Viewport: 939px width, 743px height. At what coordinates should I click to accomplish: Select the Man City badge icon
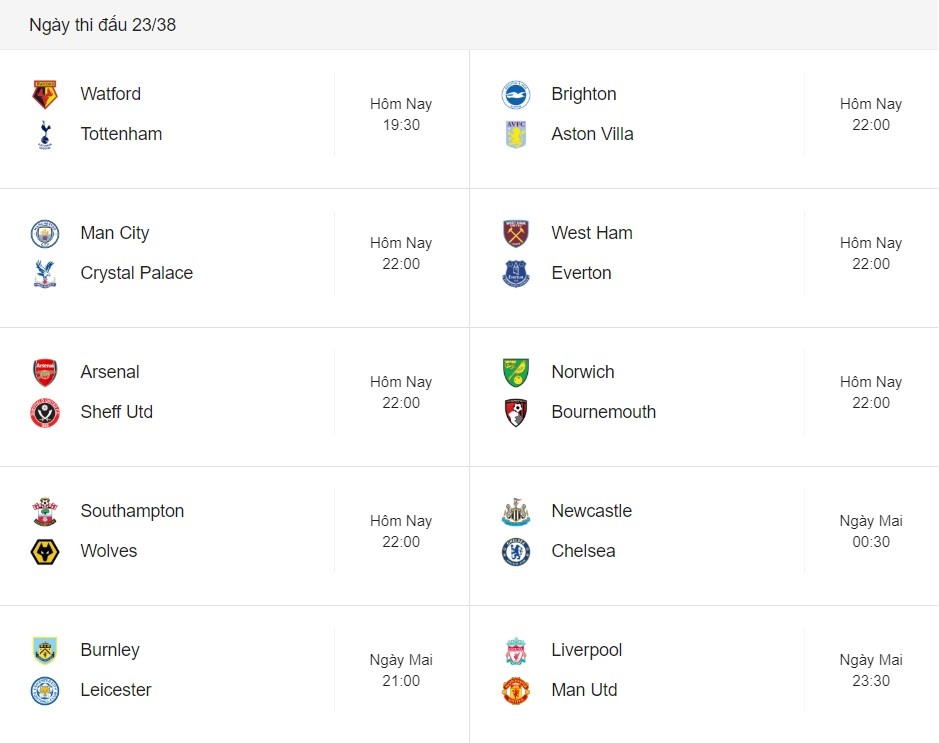(x=45, y=233)
